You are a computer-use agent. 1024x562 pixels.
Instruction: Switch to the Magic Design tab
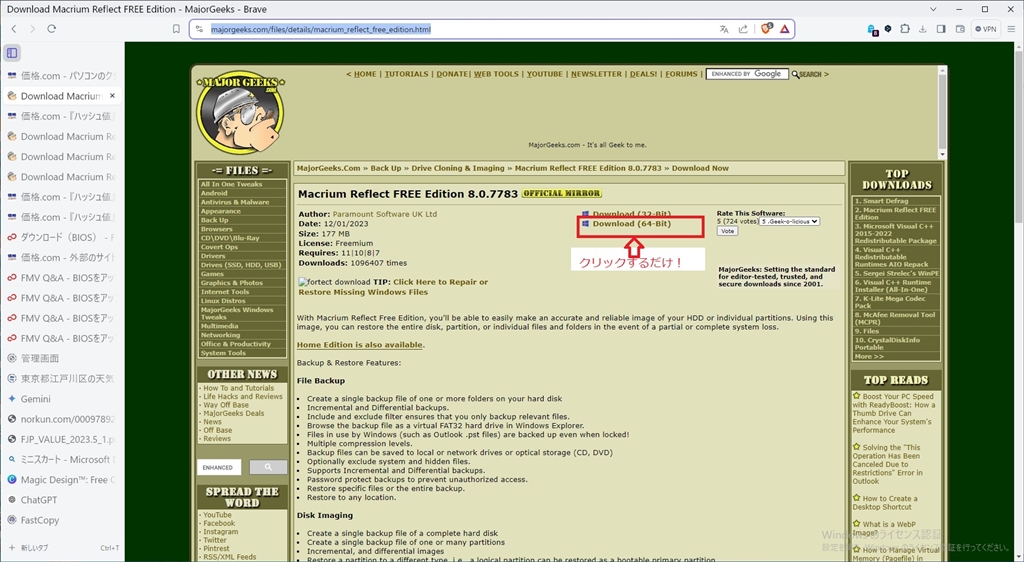[62, 480]
